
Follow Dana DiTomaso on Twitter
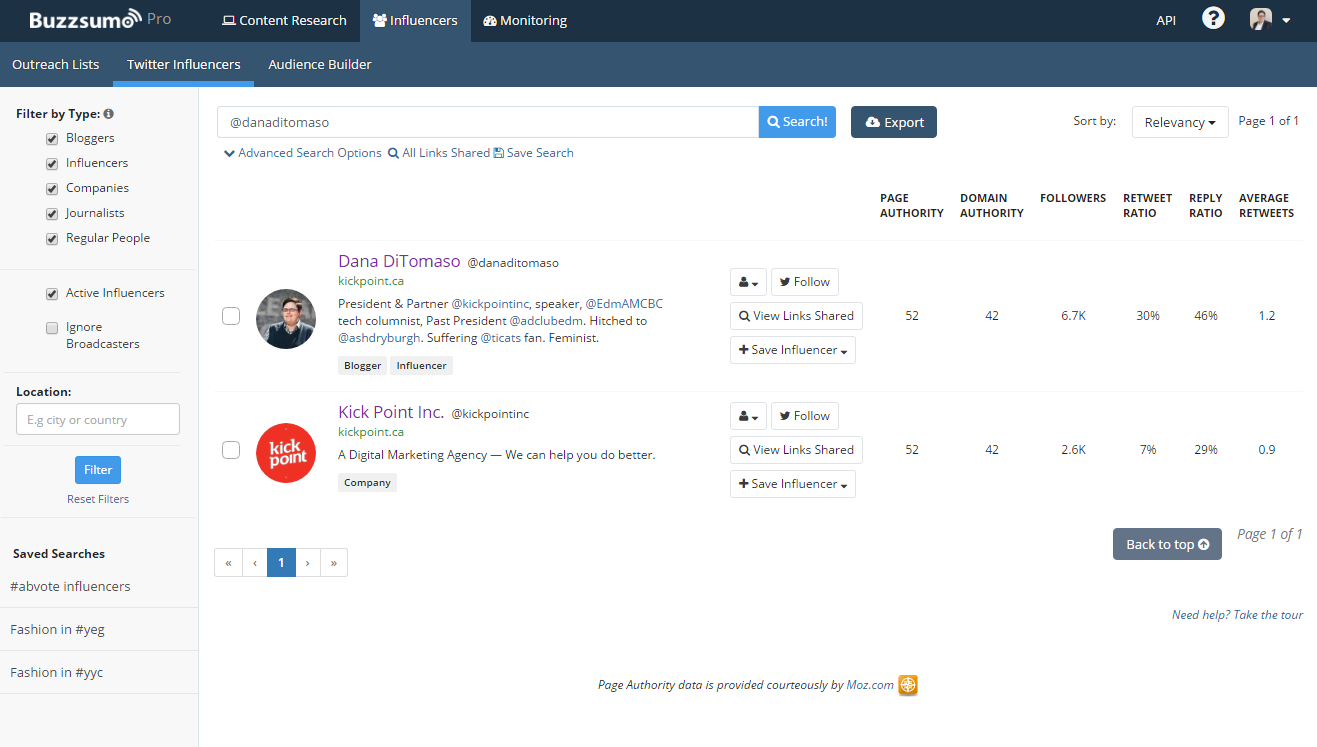coord(804,282)
